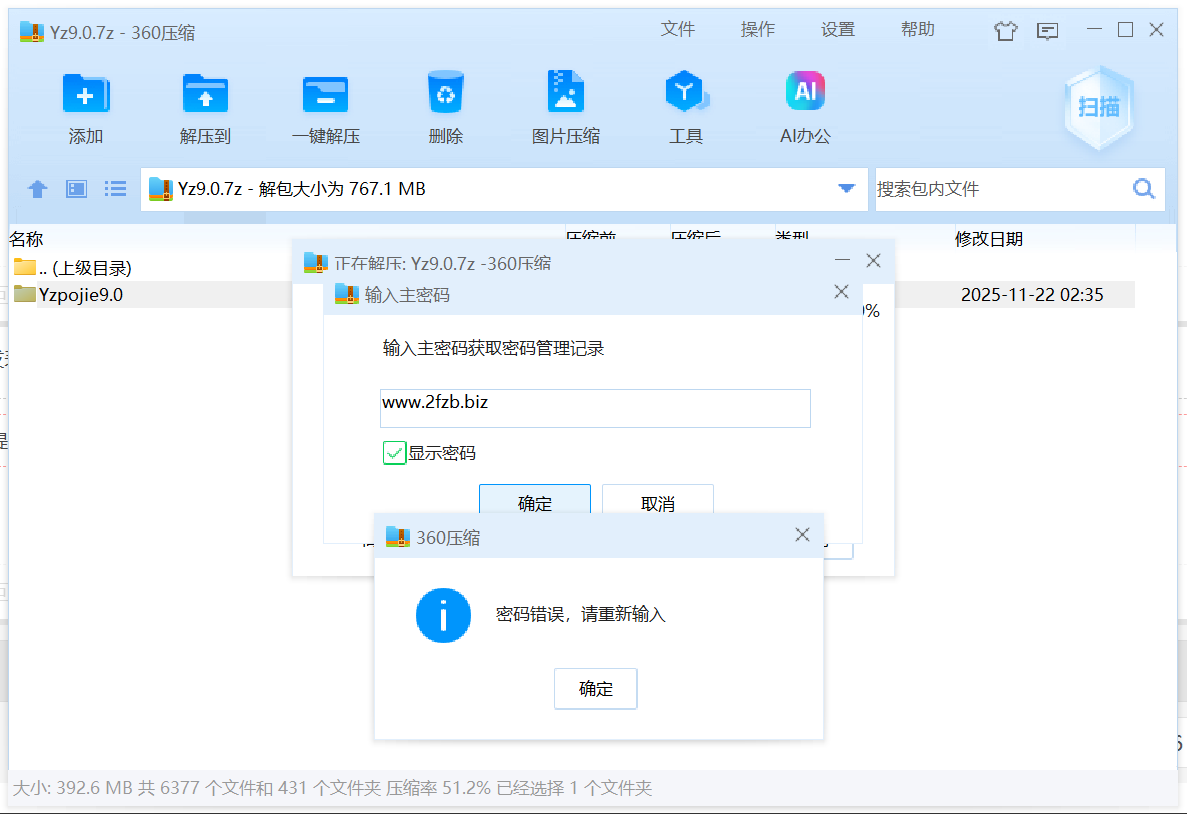Click the 扫描 scan hexagon badge
1187x815 pixels.
point(1098,107)
